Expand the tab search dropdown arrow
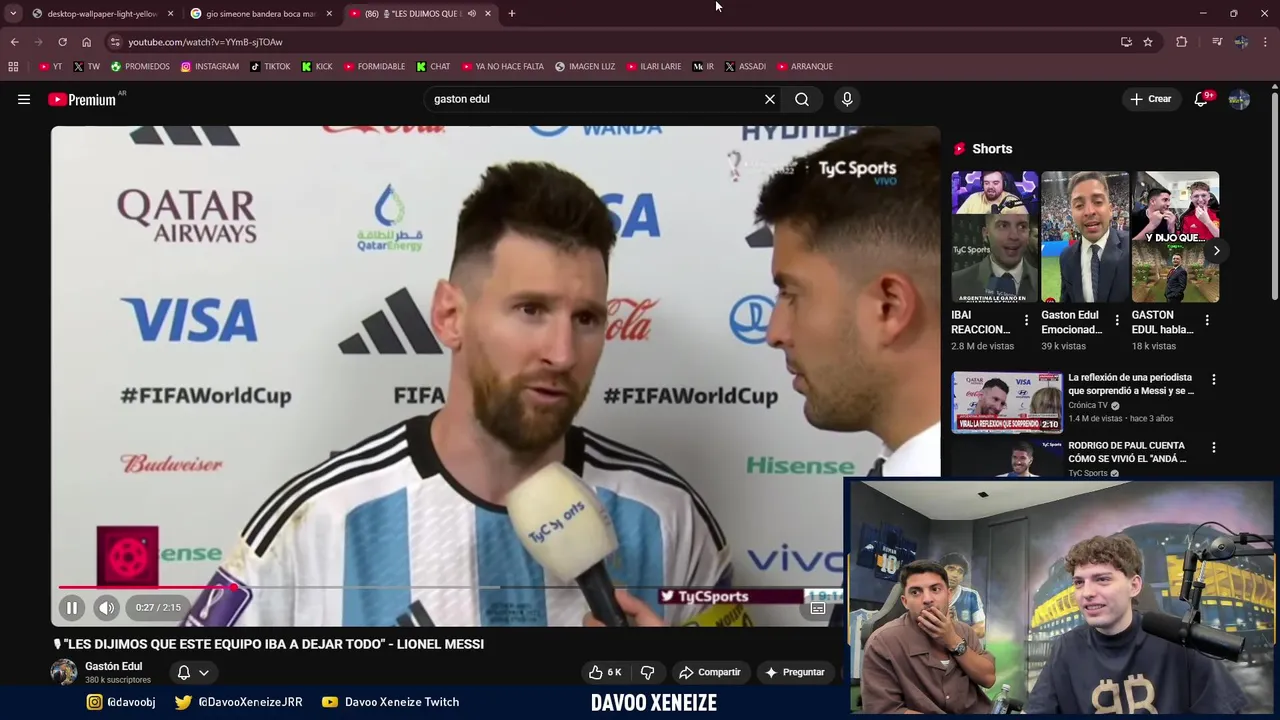Viewport: 1280px width, 720px height. coord(13,14)
